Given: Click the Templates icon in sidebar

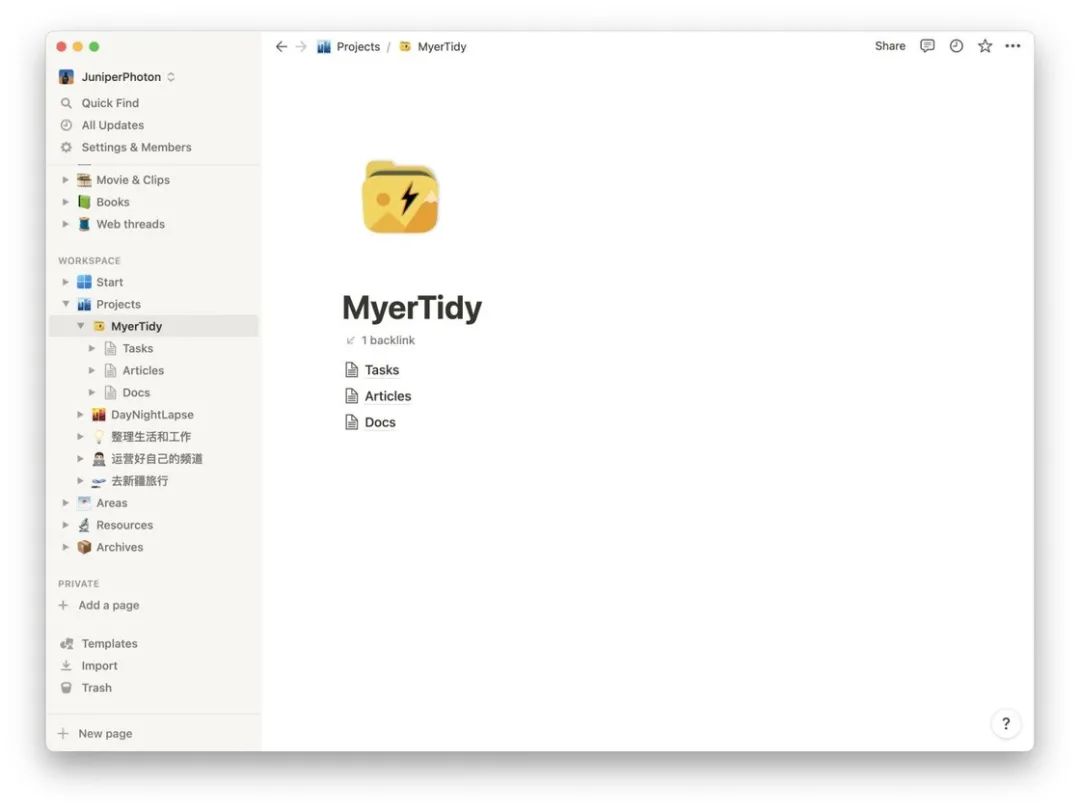Looking at the screenshot, I should point(67,643).
